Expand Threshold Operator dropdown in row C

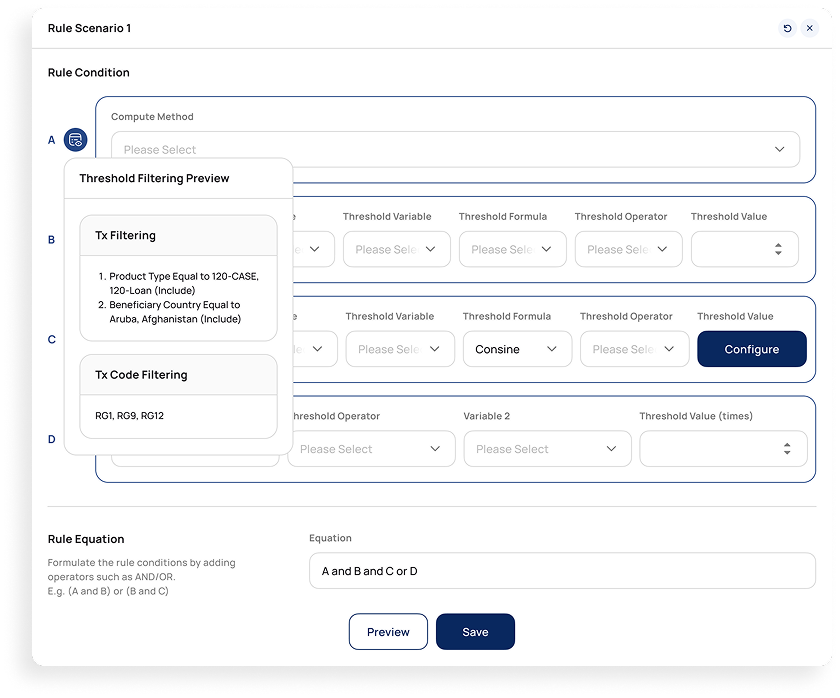click(x=634, y=349)
